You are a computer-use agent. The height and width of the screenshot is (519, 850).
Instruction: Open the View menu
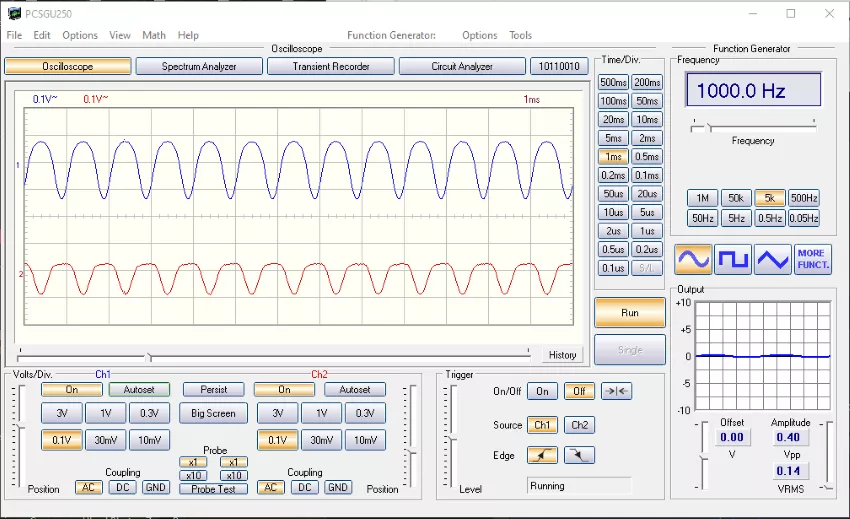(120, 35)
